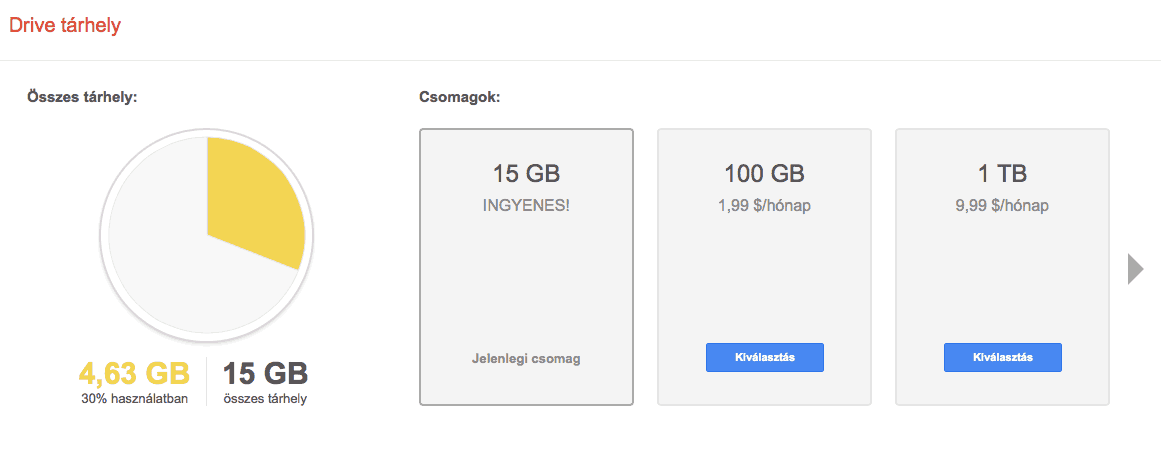
Task: Click the yellow 4,63 GB used value
Action: tap(134, 374)
